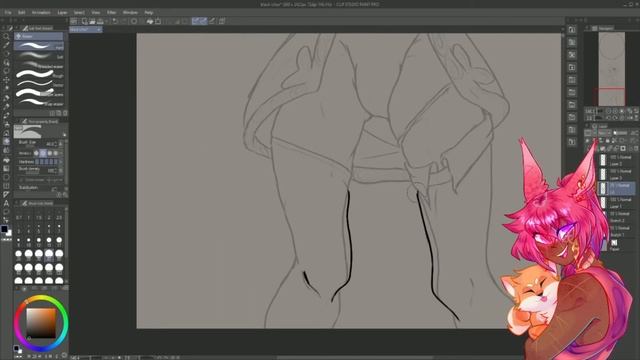Open the Edit menu

point(21,13)
